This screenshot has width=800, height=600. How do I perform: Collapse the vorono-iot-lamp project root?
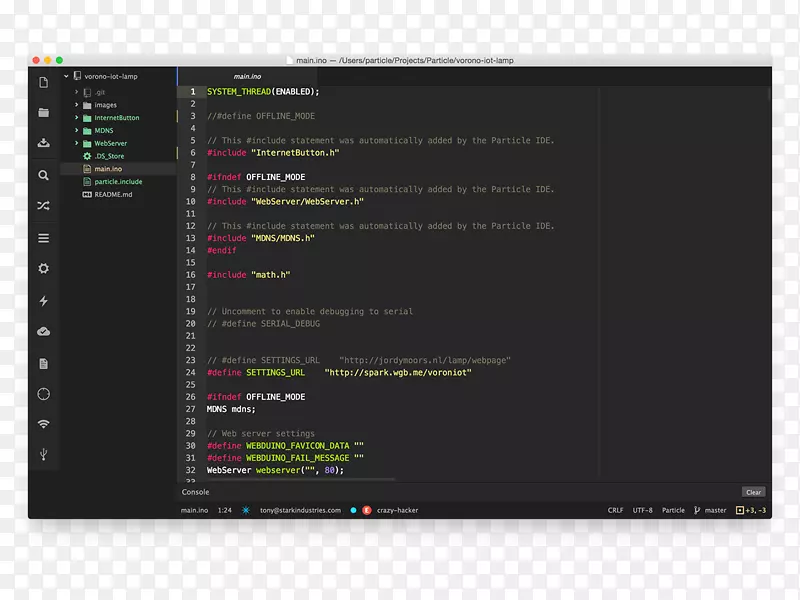tap(66, 77)
